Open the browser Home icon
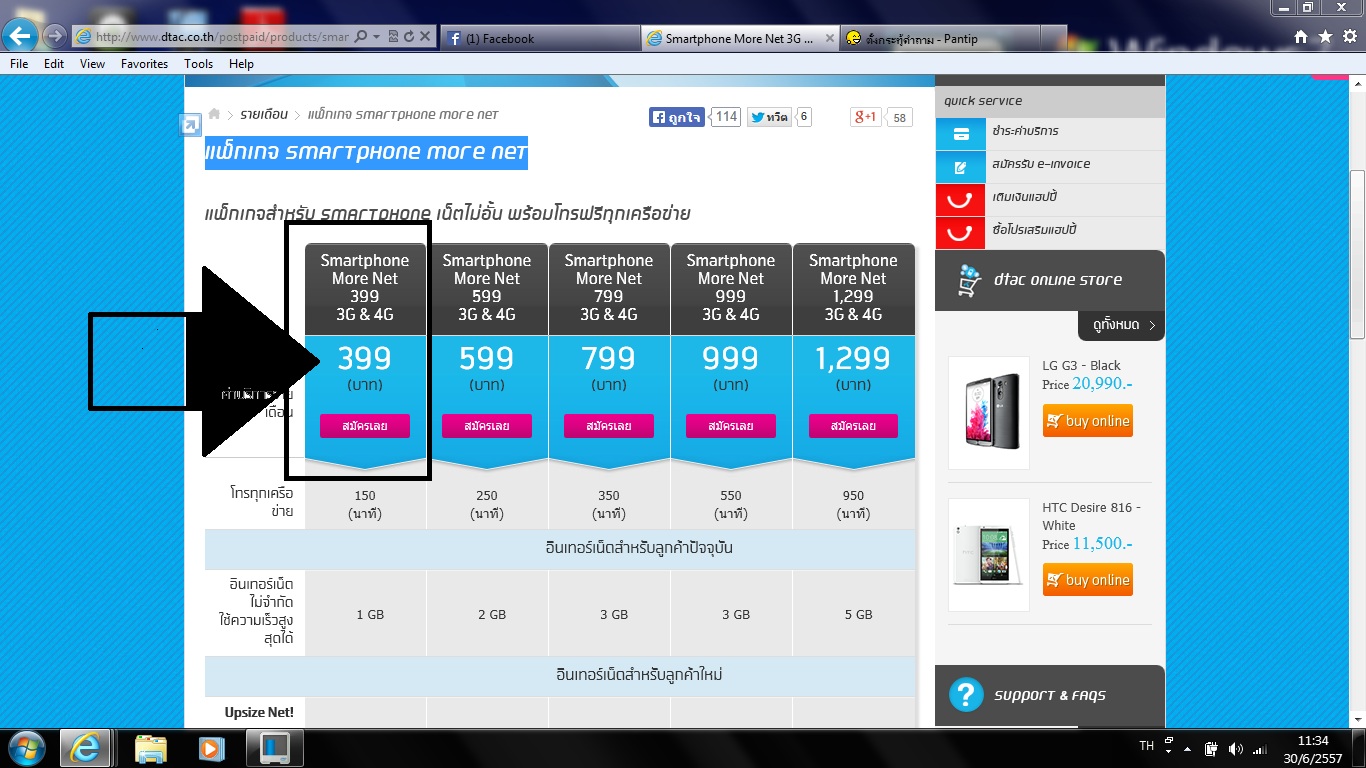The height and width of the screenshot is (768, 1366). click(1301, 37)
